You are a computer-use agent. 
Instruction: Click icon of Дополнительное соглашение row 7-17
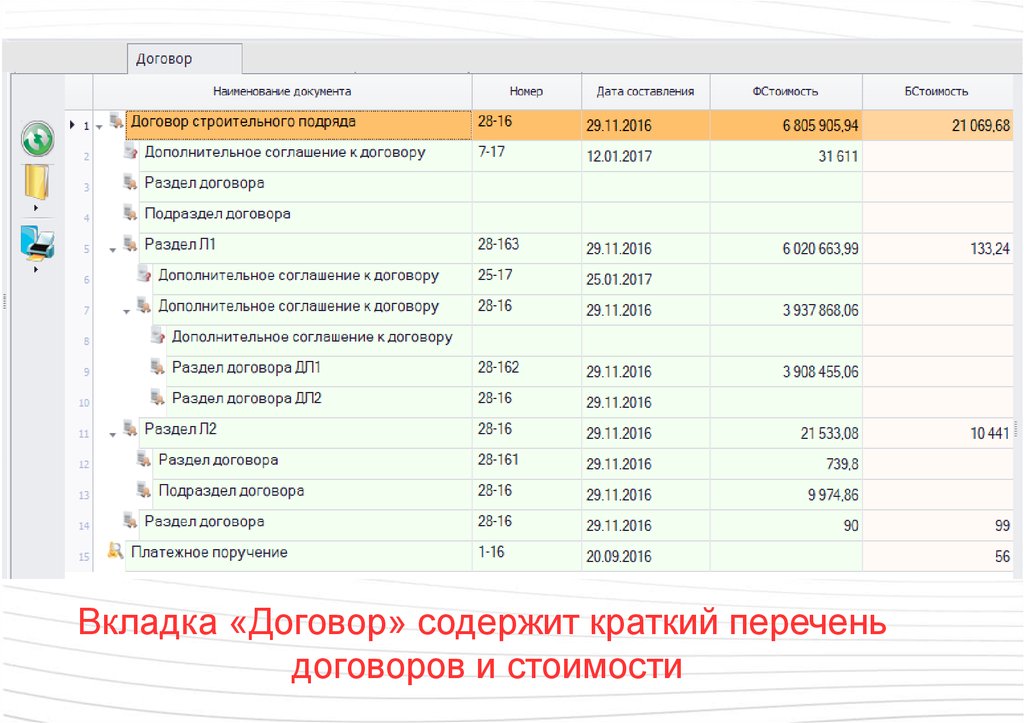(x=130, y=152)
